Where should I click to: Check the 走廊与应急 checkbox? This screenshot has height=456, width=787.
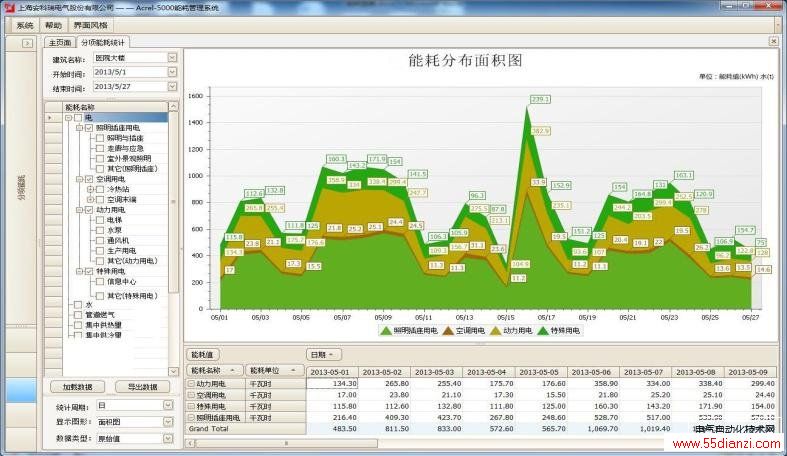tap(99, 148)
